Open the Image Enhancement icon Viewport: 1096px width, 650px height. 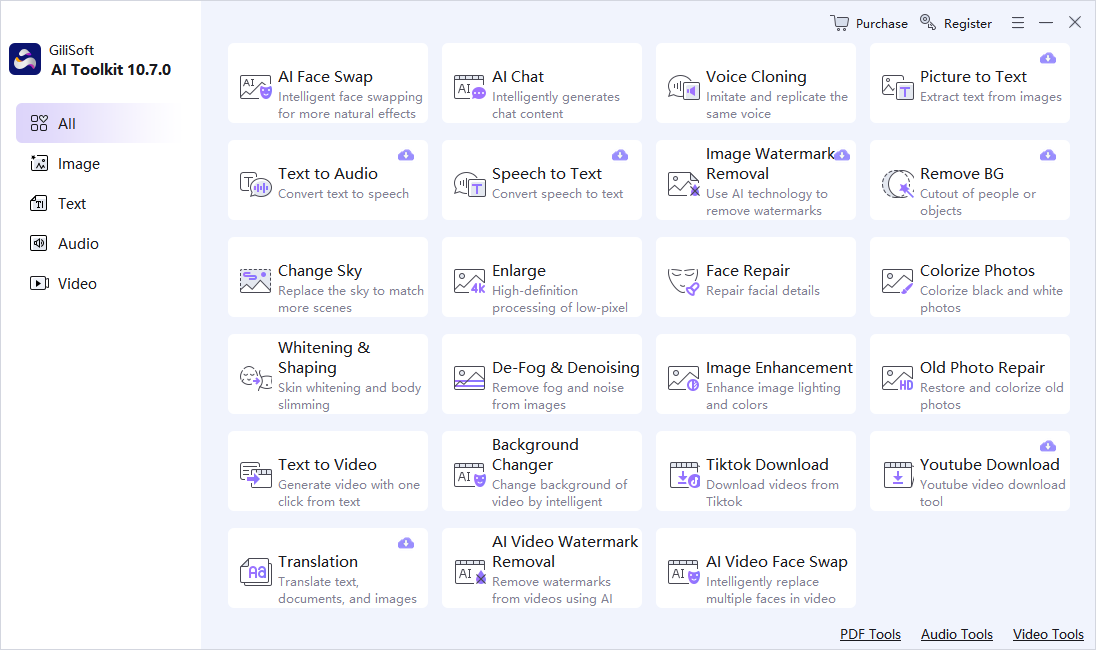coord(683,377)
